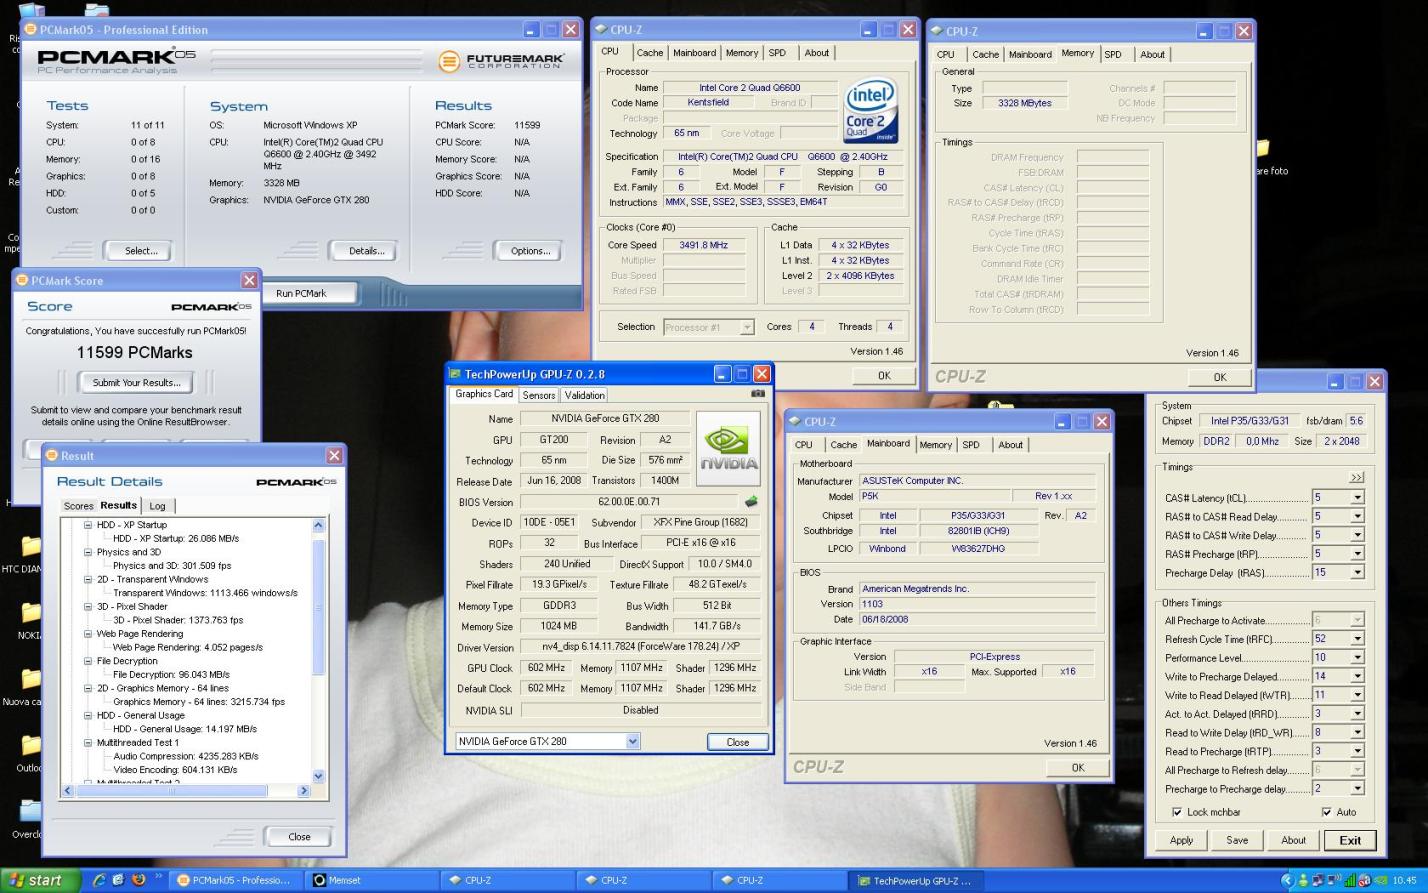Viewport: 1428px width, 893px height.
Task: Click the Options button in PCMark05
Action: (530, 251)
